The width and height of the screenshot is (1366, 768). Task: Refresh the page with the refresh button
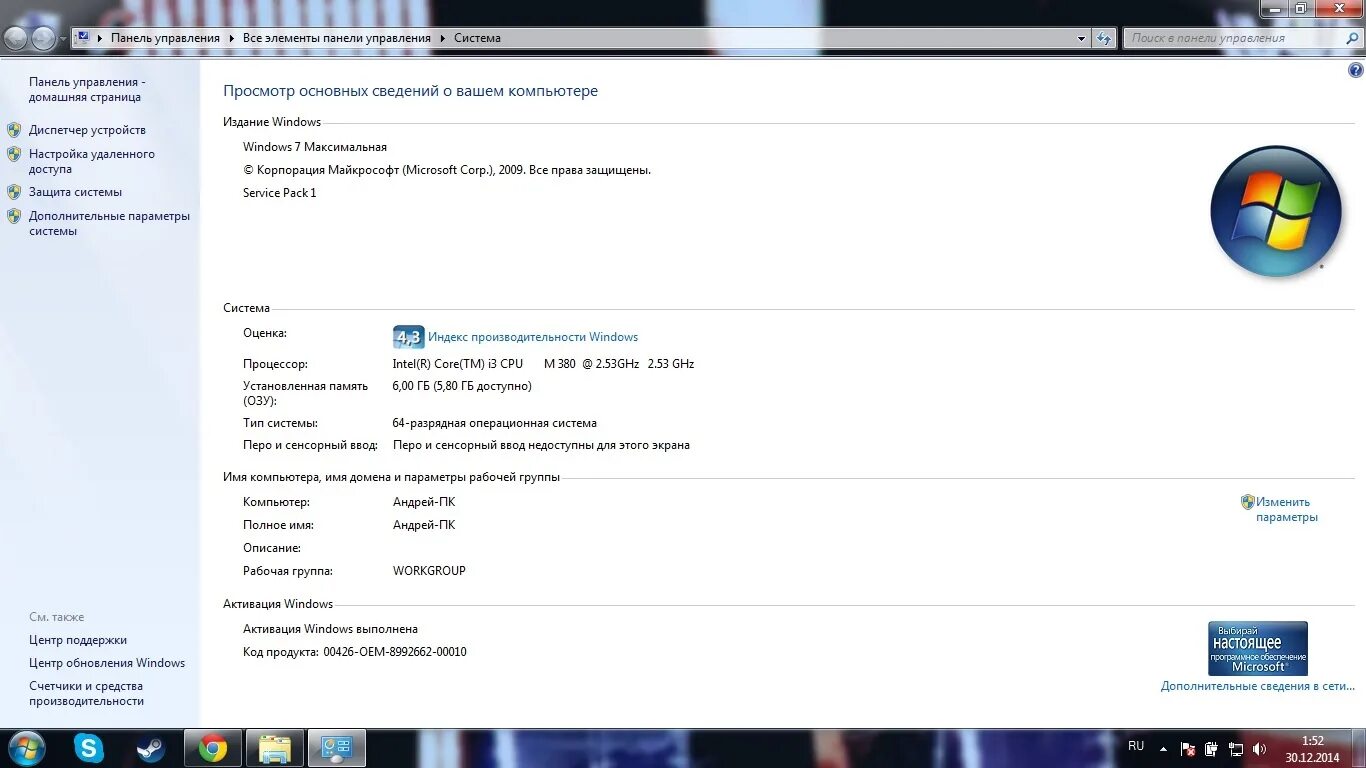(1104, 38)
